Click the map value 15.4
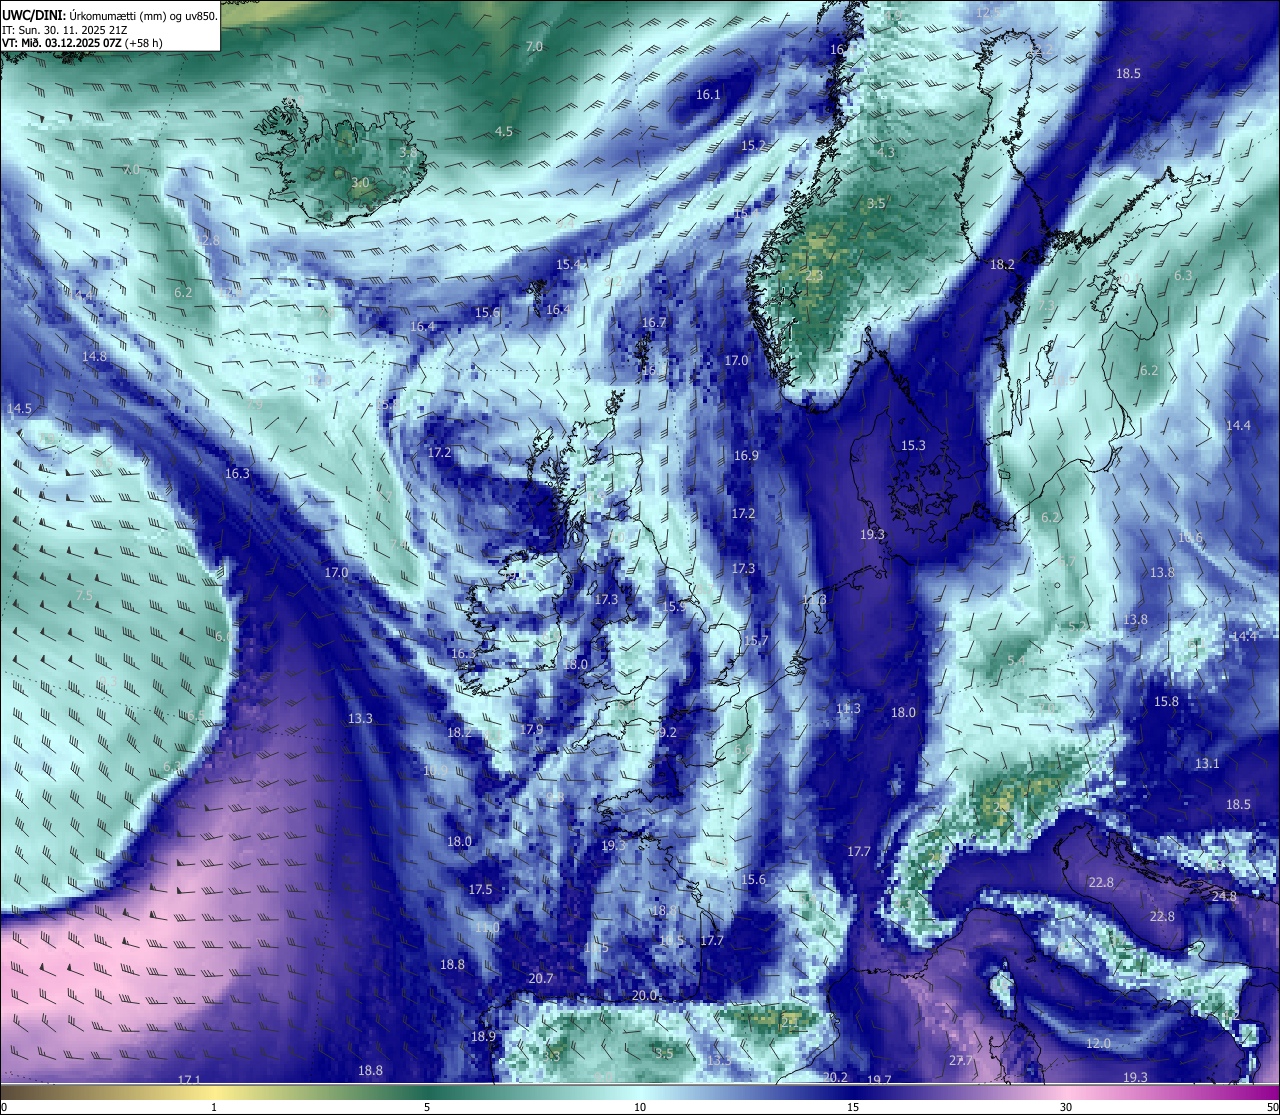Viewport: 1280px width, 1115px height. pyautogui.click(x=568, y=264)
